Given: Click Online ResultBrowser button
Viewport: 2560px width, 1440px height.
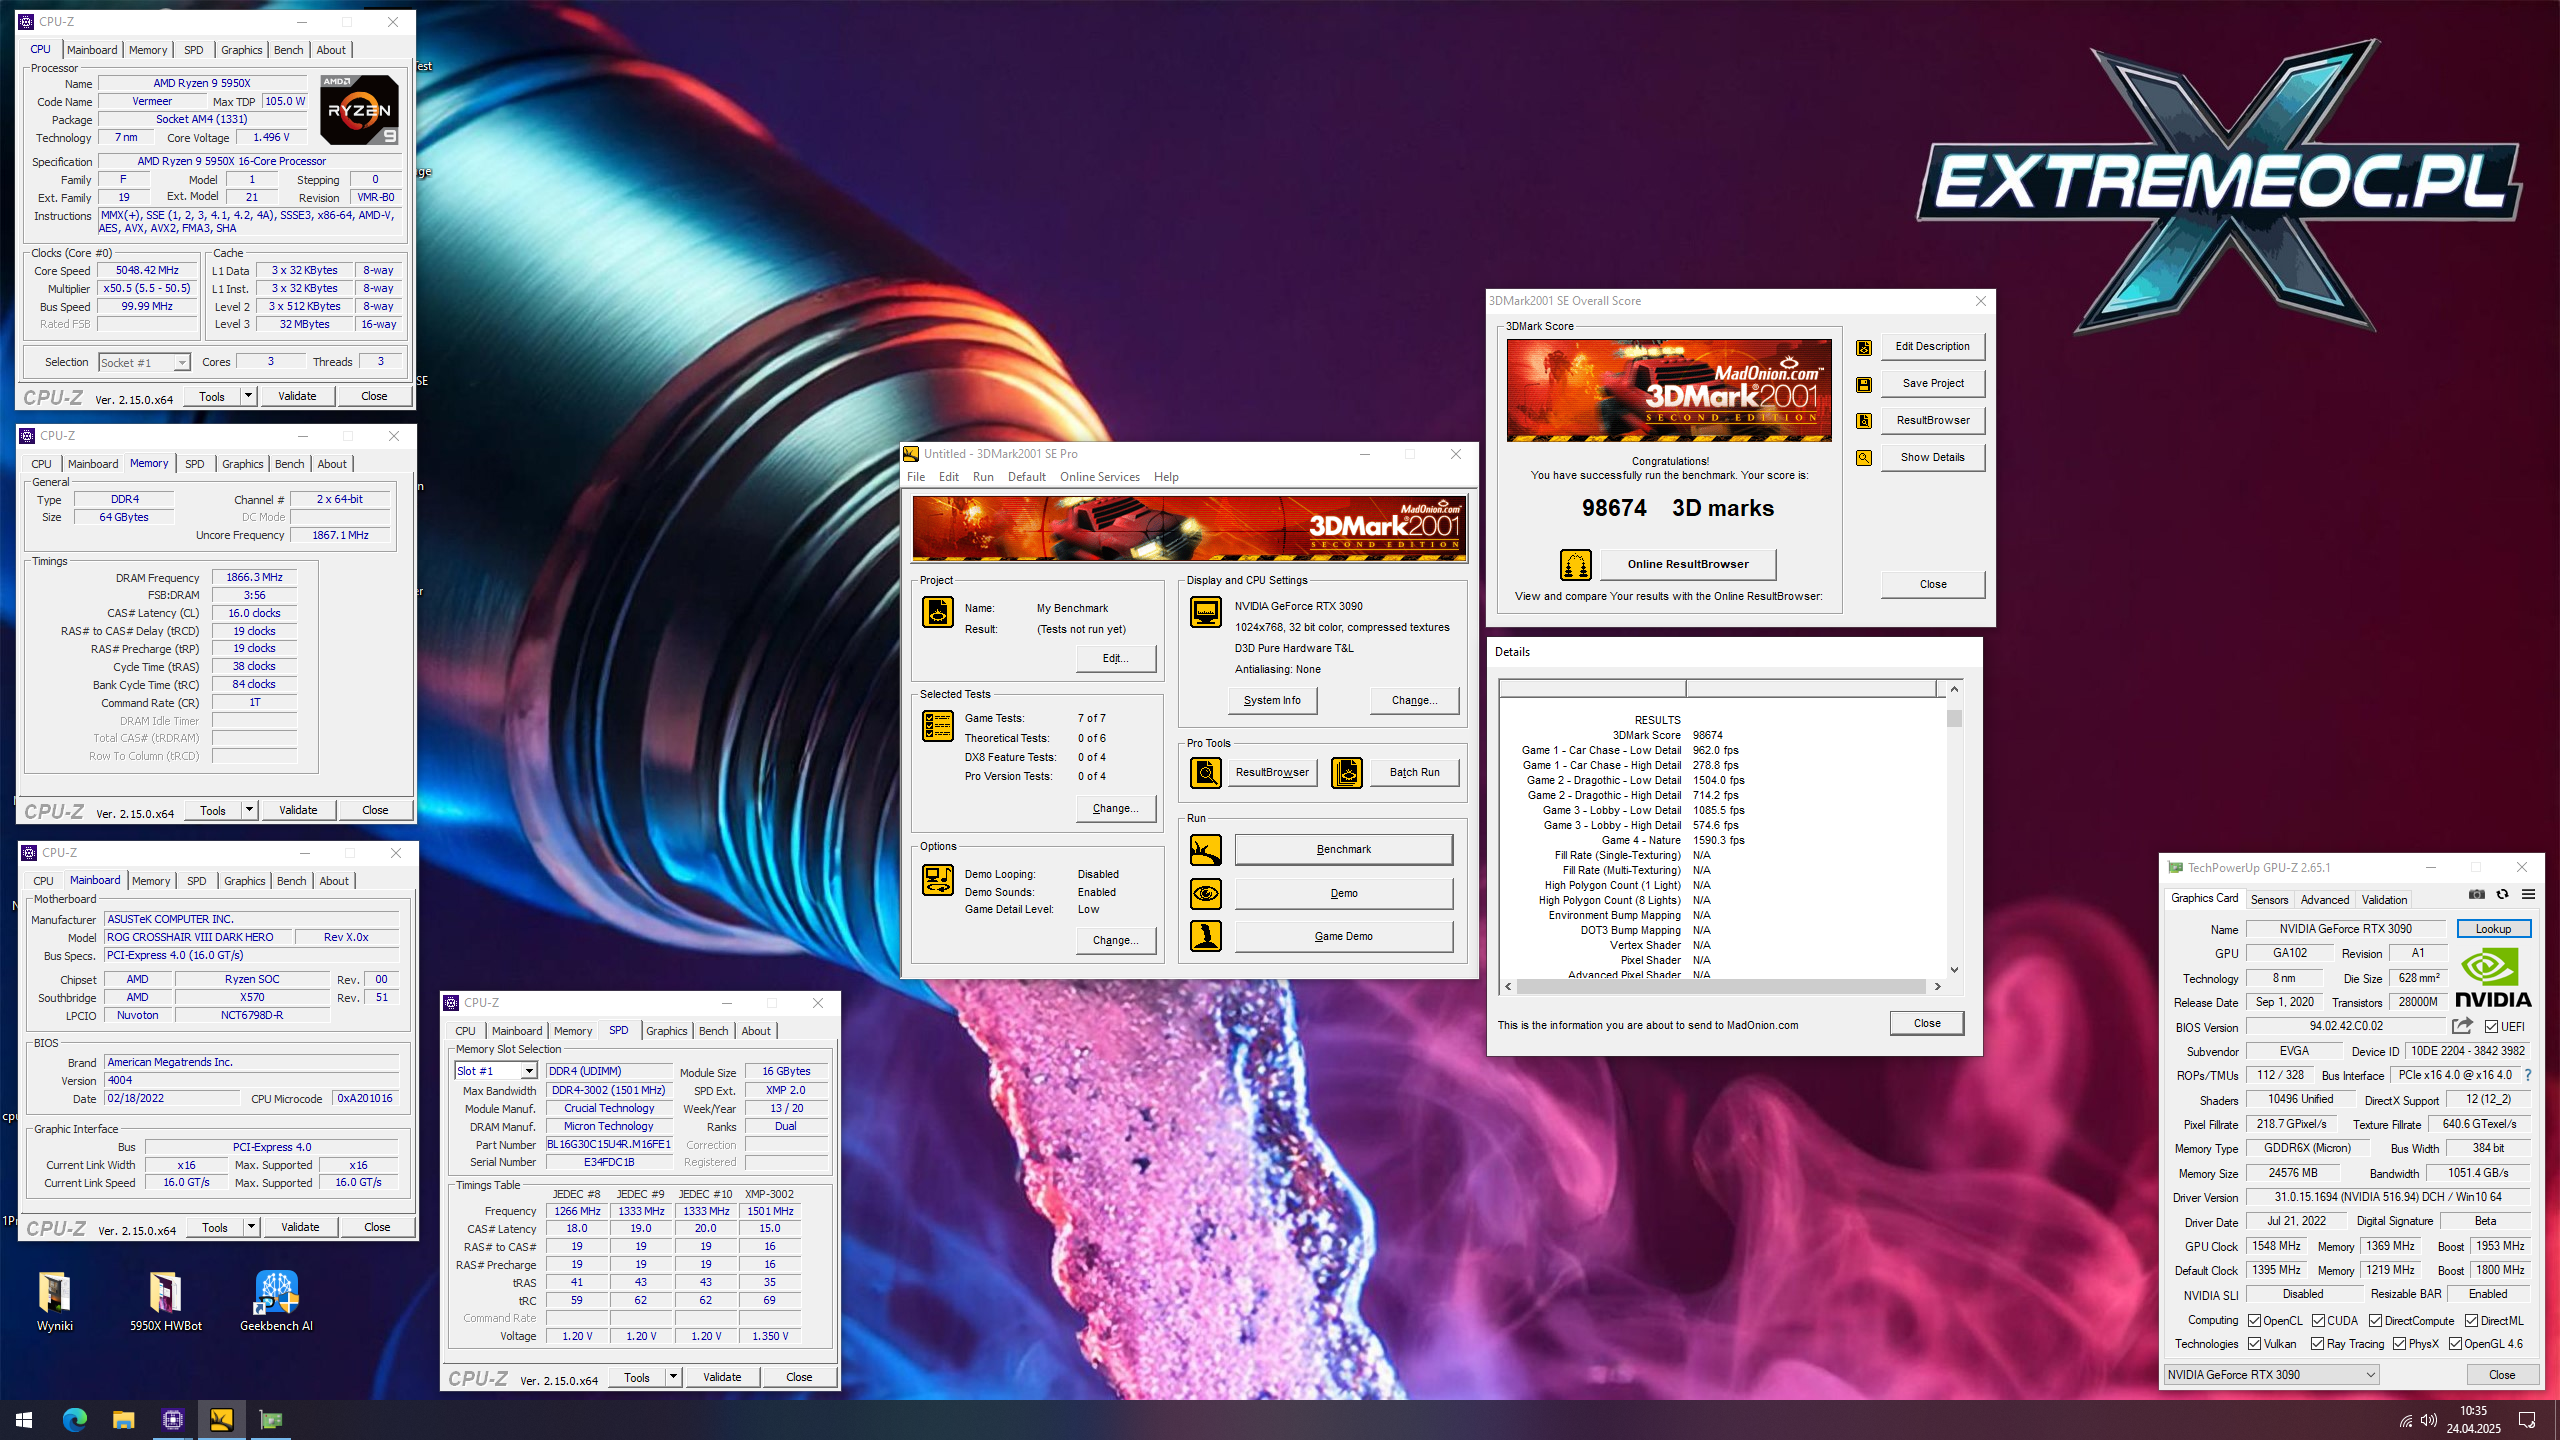Looking at the screenshot, I should [1688, 564].
